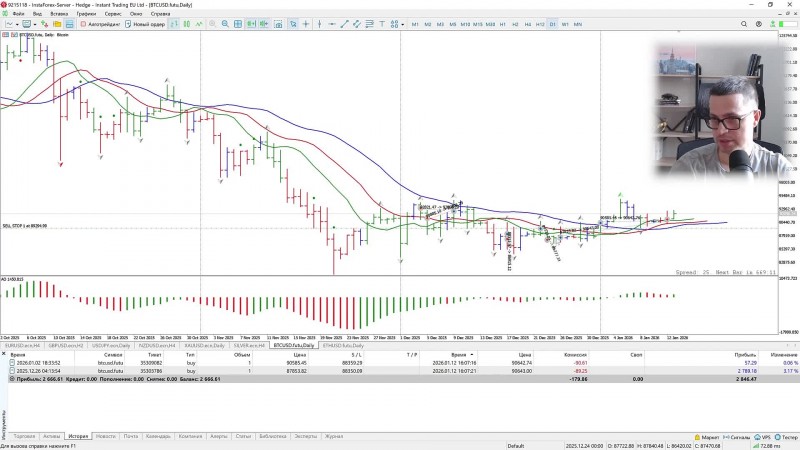The image size is (800, 450).
Task: Select the horizontal line tool
Action: pos(332,24)
